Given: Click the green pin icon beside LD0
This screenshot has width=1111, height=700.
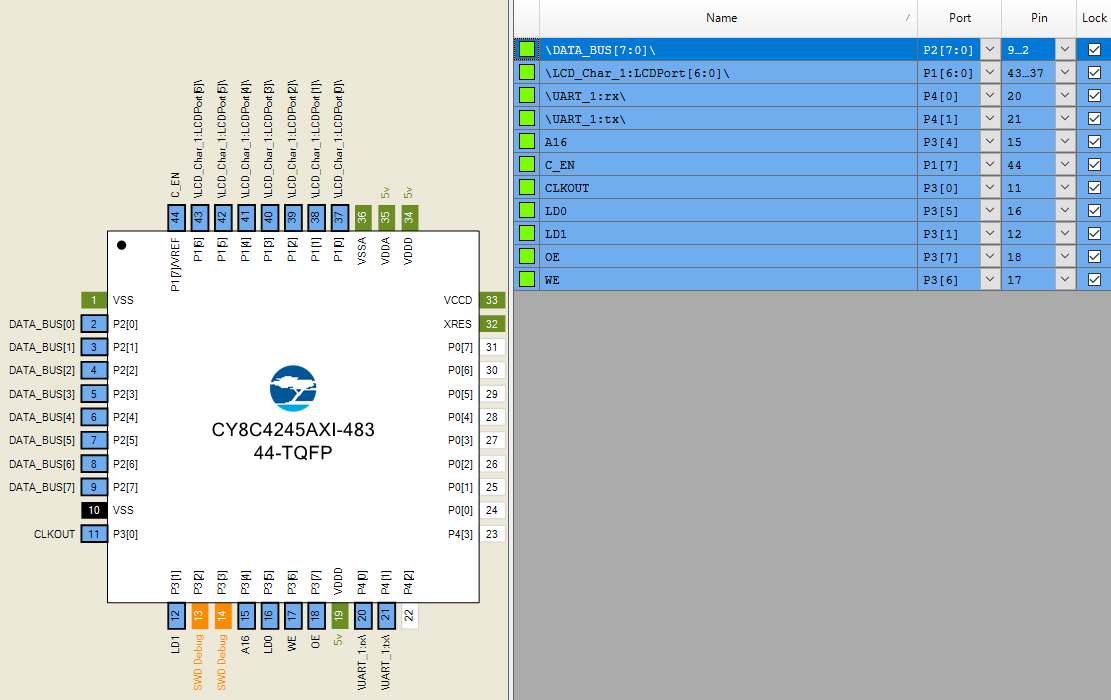Looking at the screenshot, I should (526, 210).
